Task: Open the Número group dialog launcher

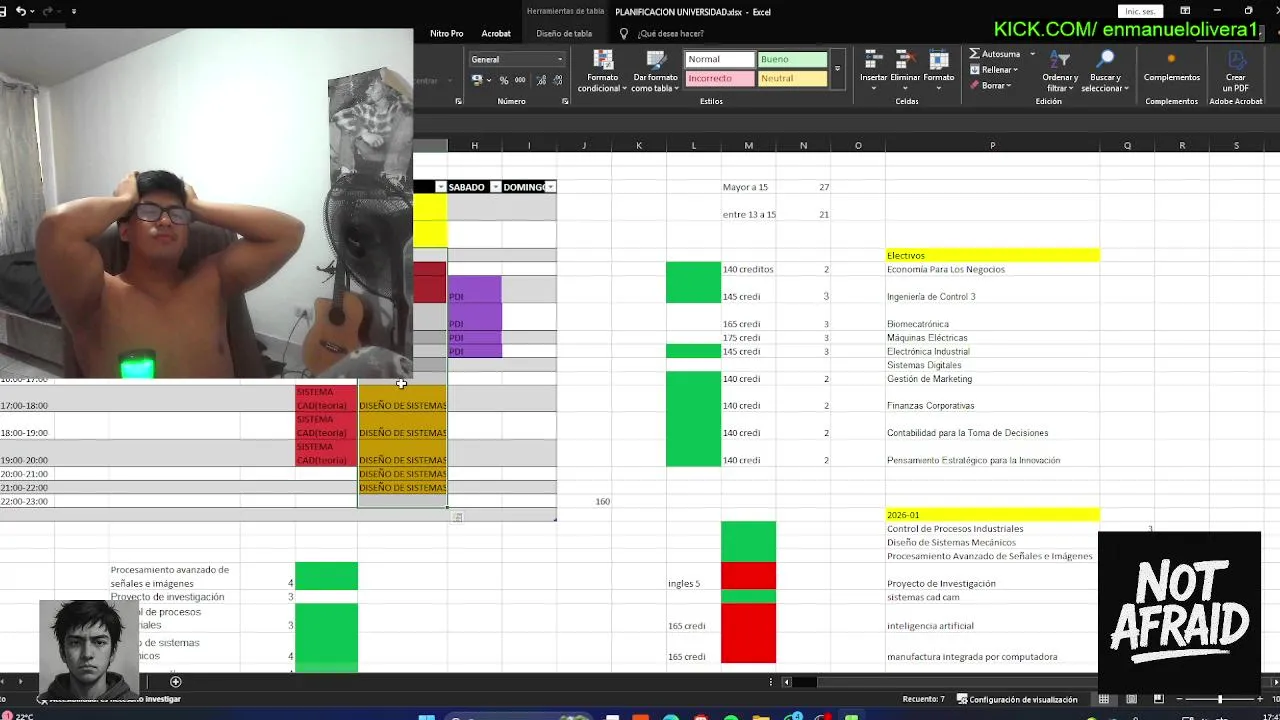Action: [565, 101]
